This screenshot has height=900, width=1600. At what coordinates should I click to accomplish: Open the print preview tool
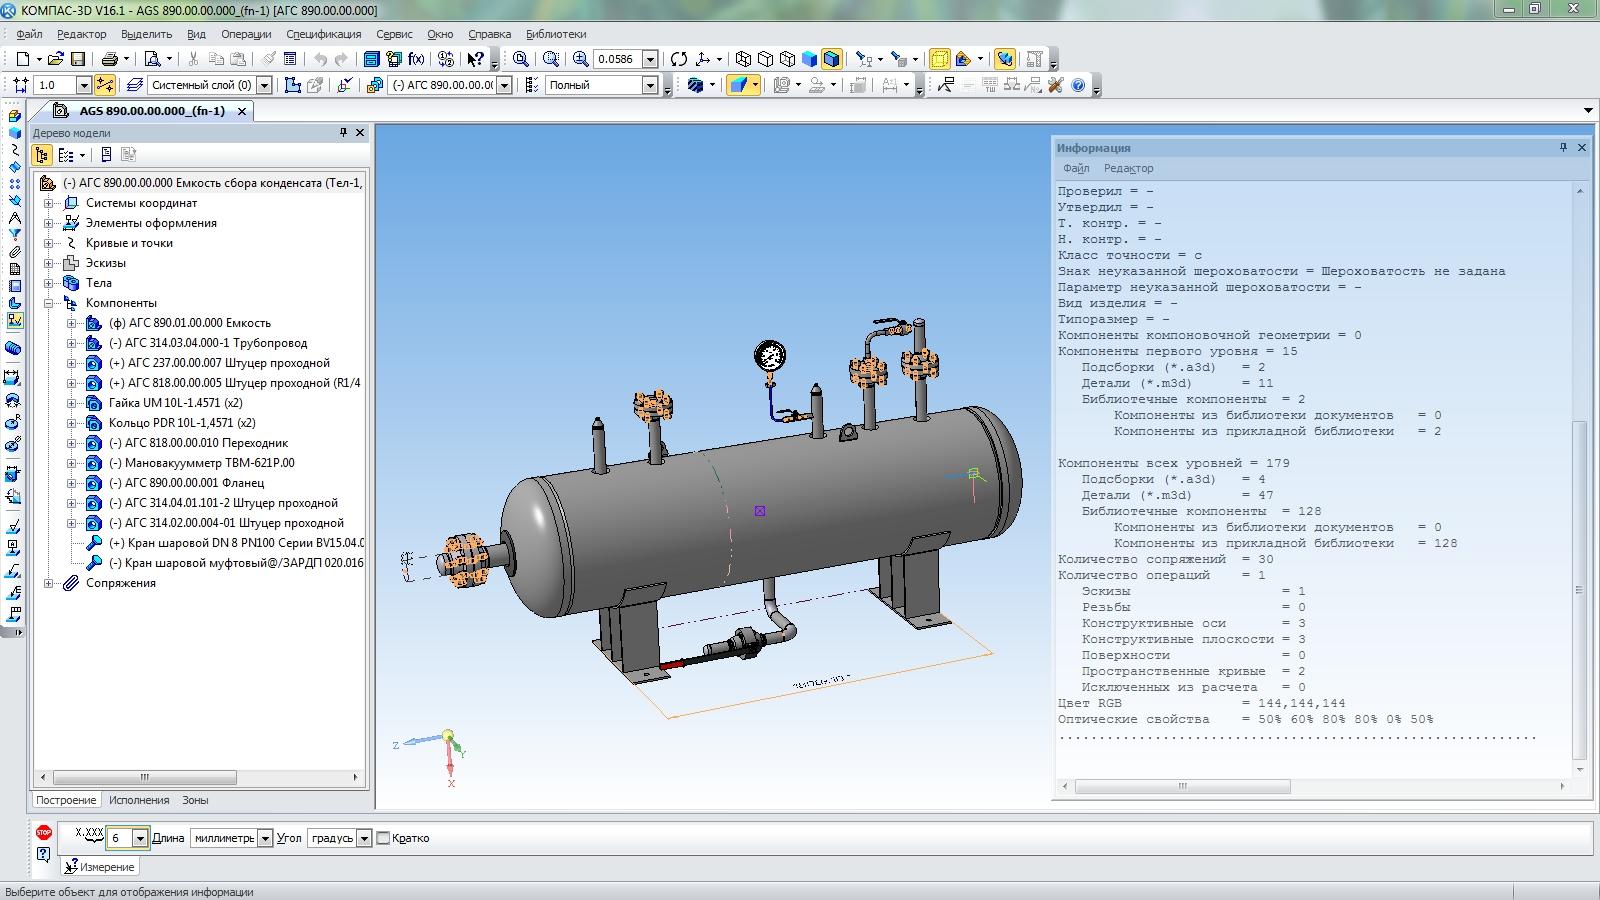click(152, 59)
